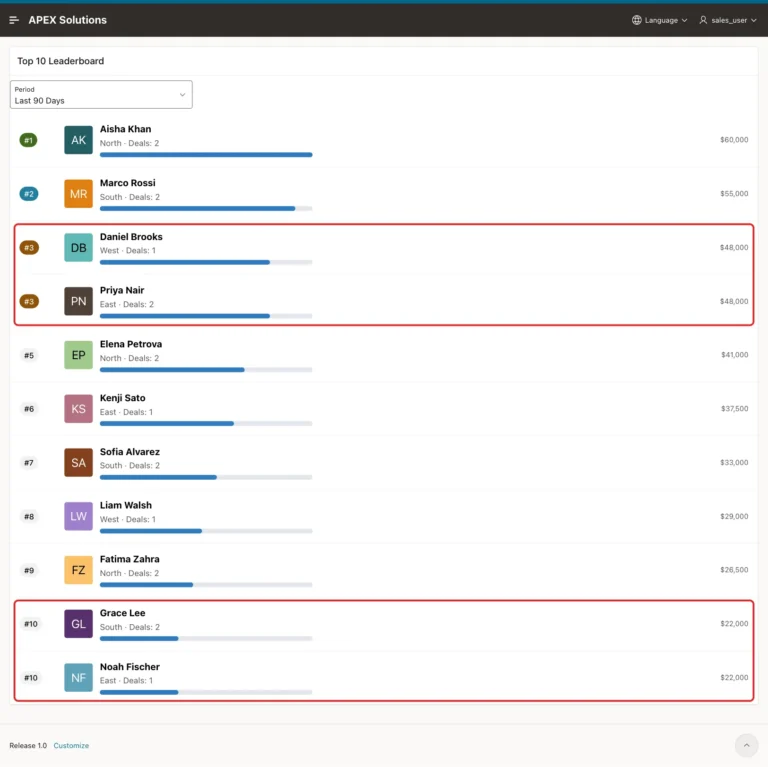Click Sofia Alvarez's SA avatar
Image resolution: width=768 pixels, height=767 pixels.
[78, 463]
